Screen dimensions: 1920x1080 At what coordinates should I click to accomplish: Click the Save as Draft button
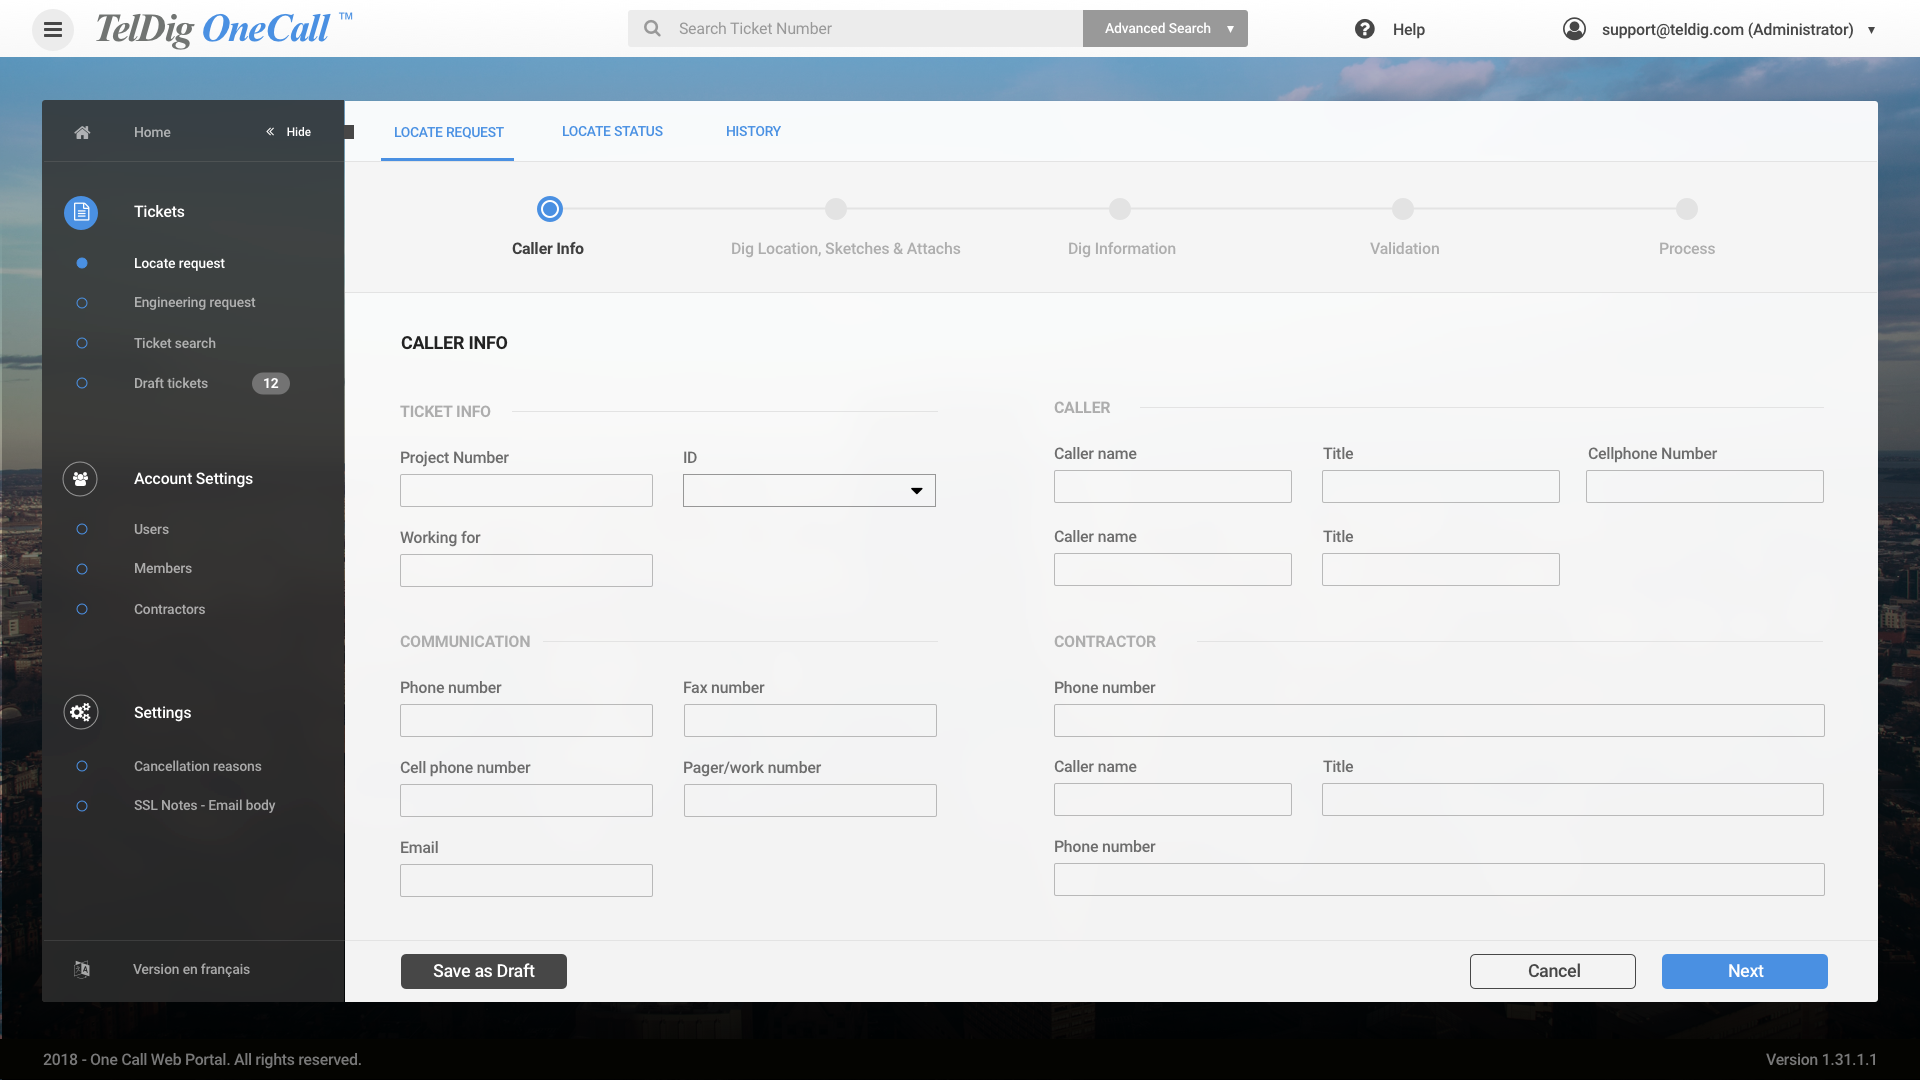(x=483, y=971)
